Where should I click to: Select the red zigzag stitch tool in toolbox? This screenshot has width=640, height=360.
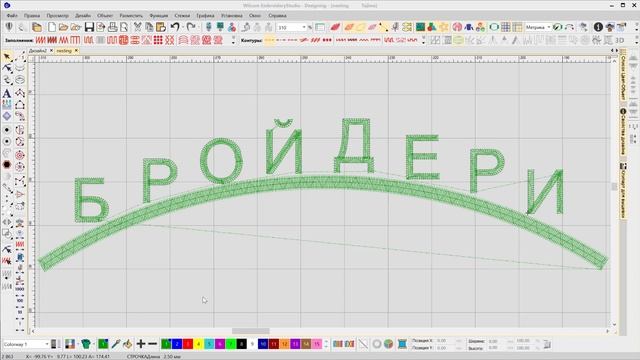click(20, 244)
